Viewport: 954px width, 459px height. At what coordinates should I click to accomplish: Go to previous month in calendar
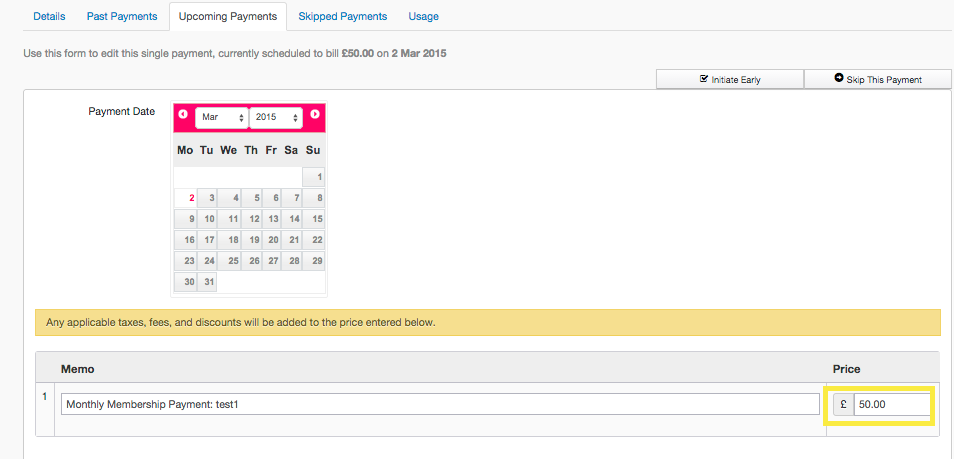(x=183, y=115)
